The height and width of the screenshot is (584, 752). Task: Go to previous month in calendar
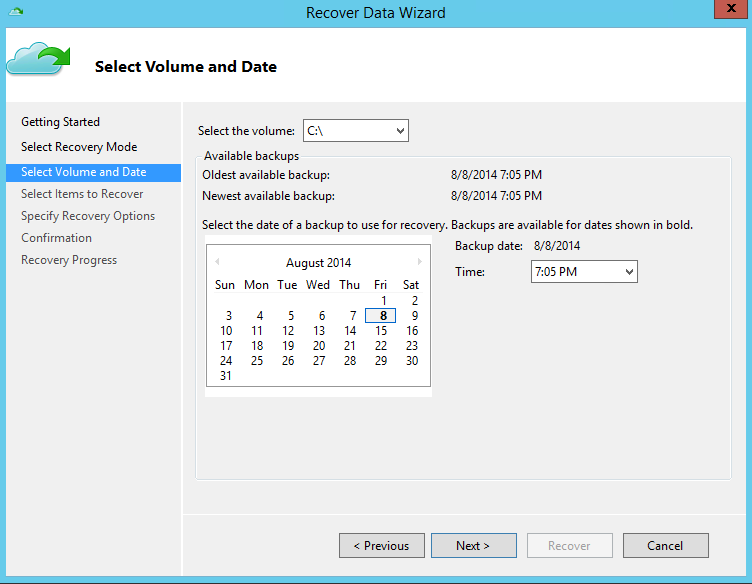coord(217,261)
